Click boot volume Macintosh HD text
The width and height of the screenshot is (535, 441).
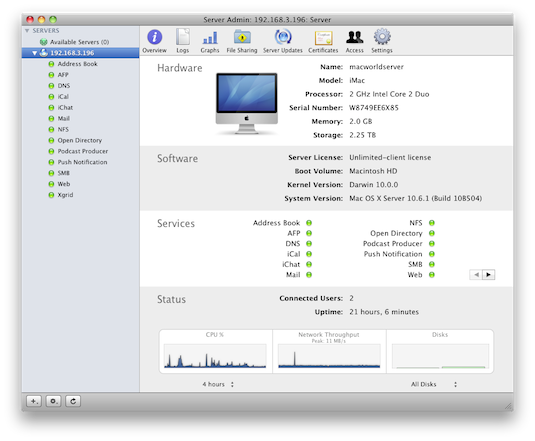click(373, 171)
